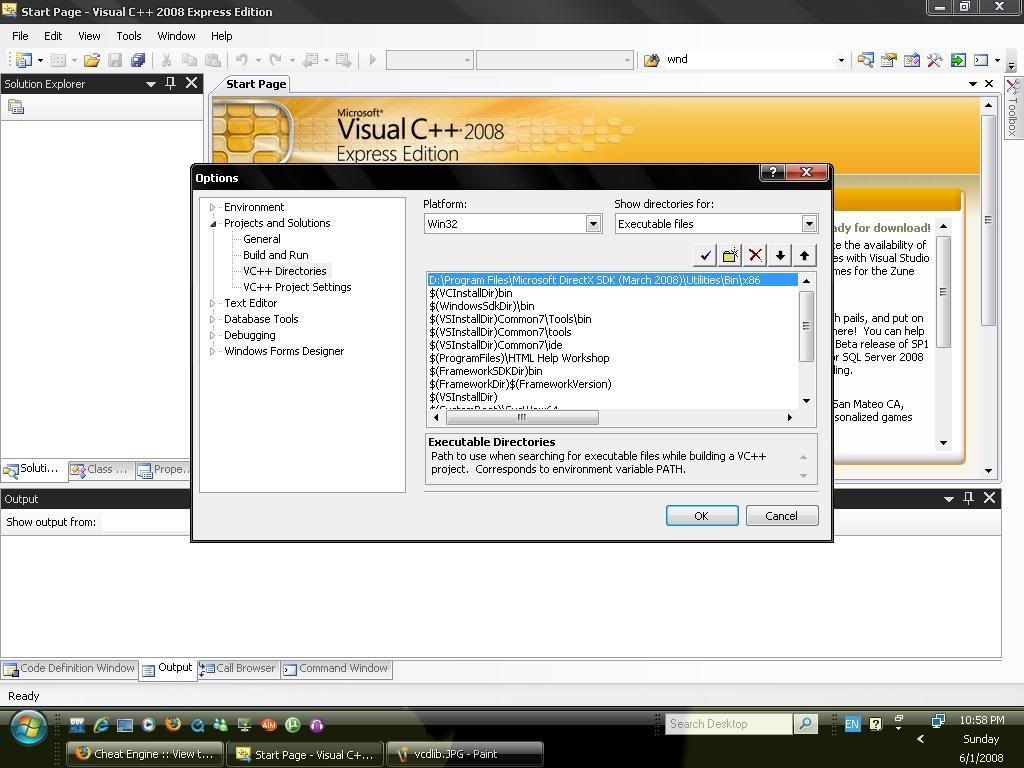Click OK in the Options dialog
Screen dimensions: 1024x768
pos(702,516)
